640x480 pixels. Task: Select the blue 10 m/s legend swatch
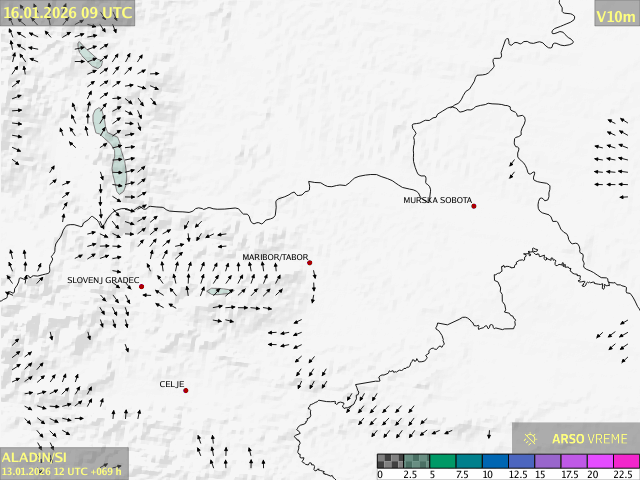click(494, 461)
